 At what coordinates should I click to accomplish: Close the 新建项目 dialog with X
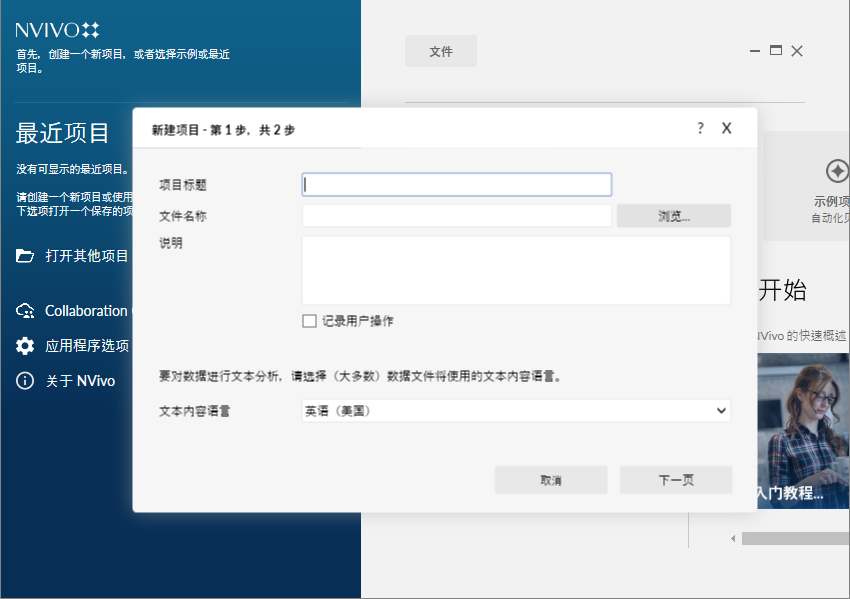726,128
